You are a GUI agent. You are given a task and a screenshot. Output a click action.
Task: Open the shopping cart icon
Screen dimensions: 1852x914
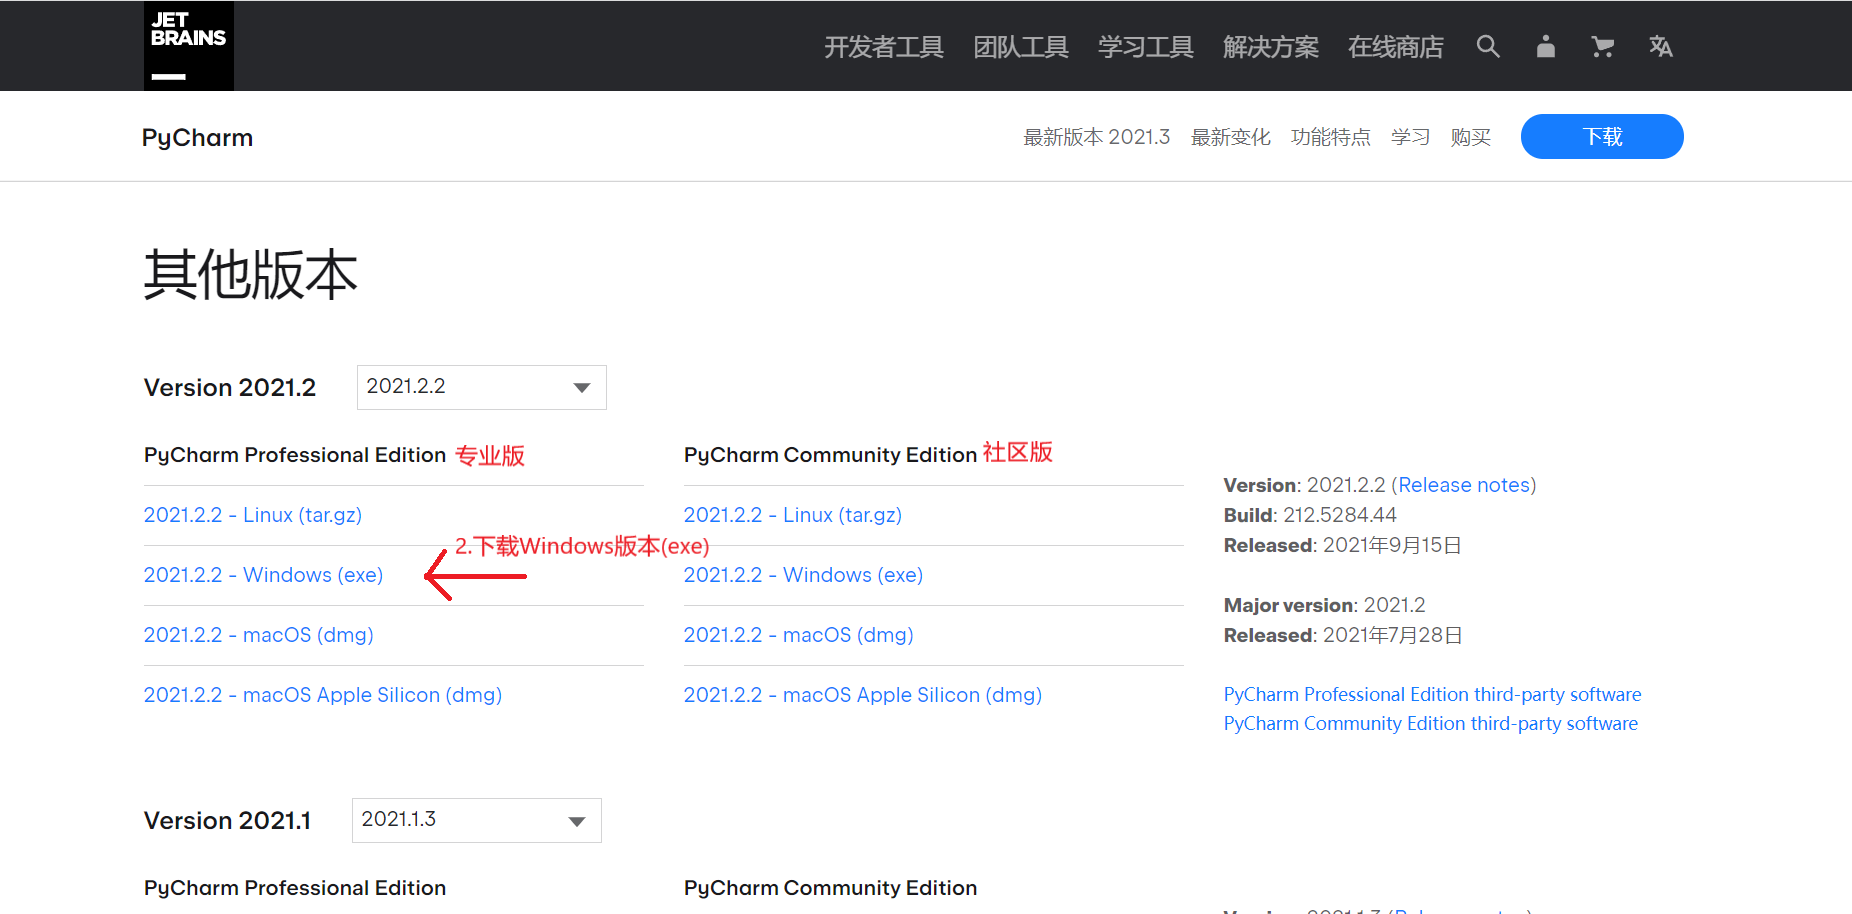[x=1603, y=46]
